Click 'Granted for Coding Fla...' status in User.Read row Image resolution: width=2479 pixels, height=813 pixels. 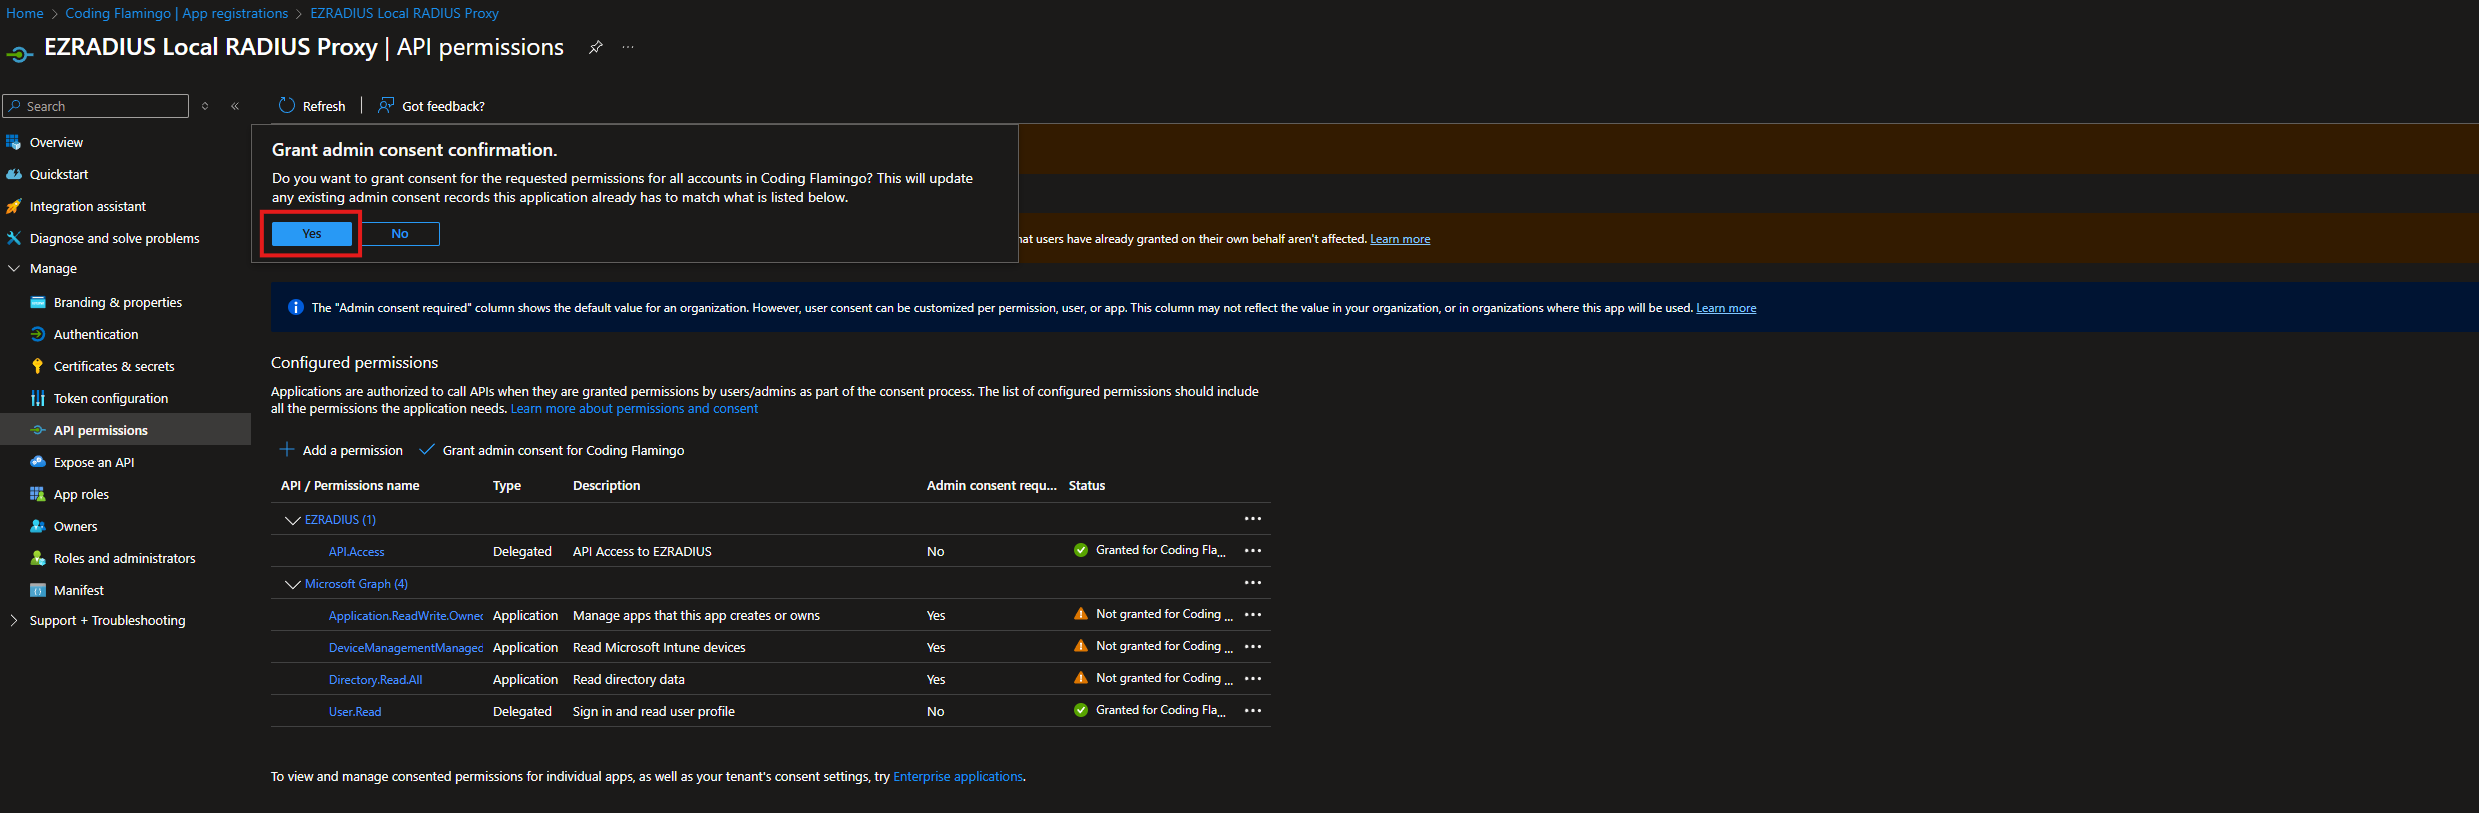tap(1161, 710)
